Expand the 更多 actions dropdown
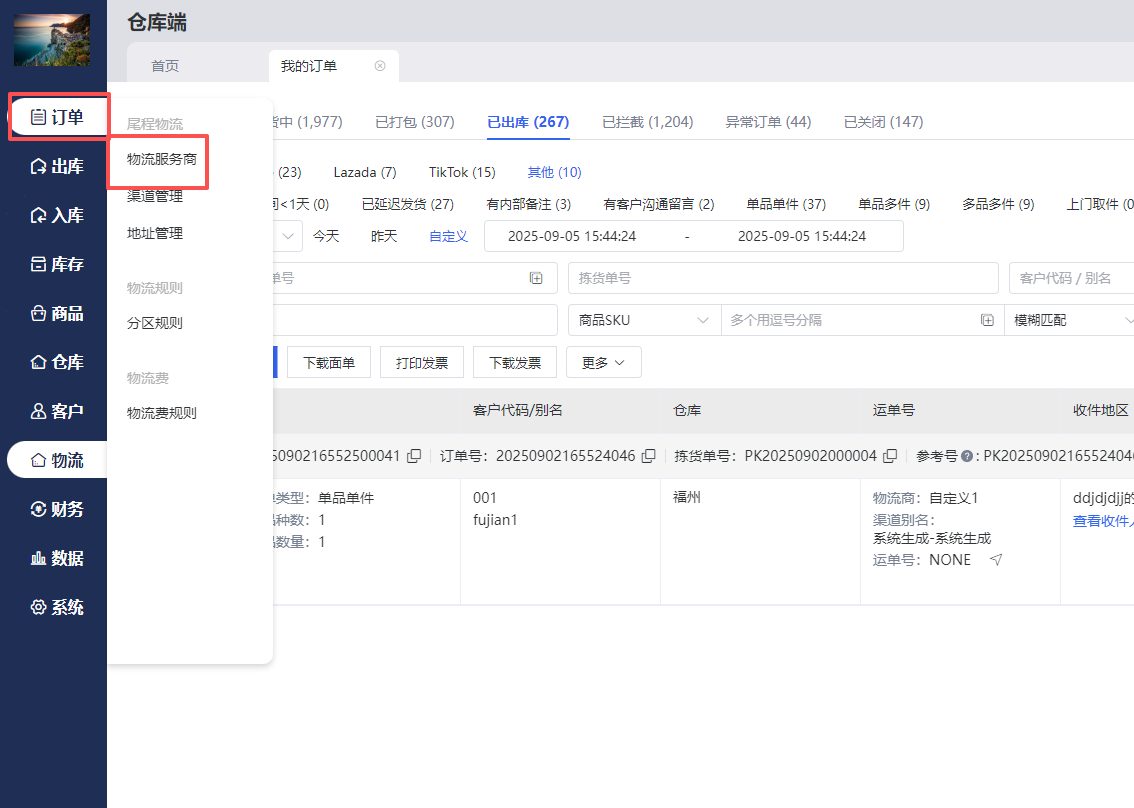The image size is (1134, 808). 603,363
